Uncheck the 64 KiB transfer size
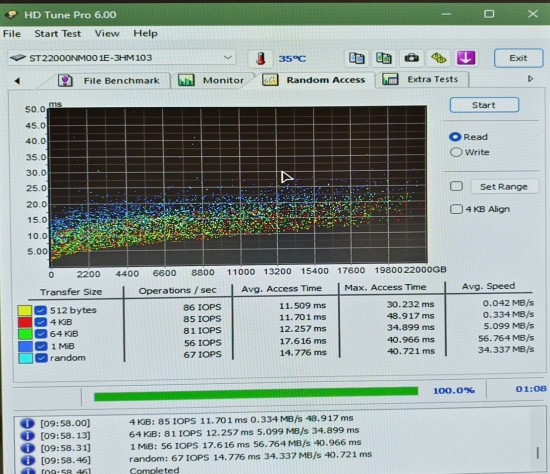550x474 pixels. tap(41, 334)
